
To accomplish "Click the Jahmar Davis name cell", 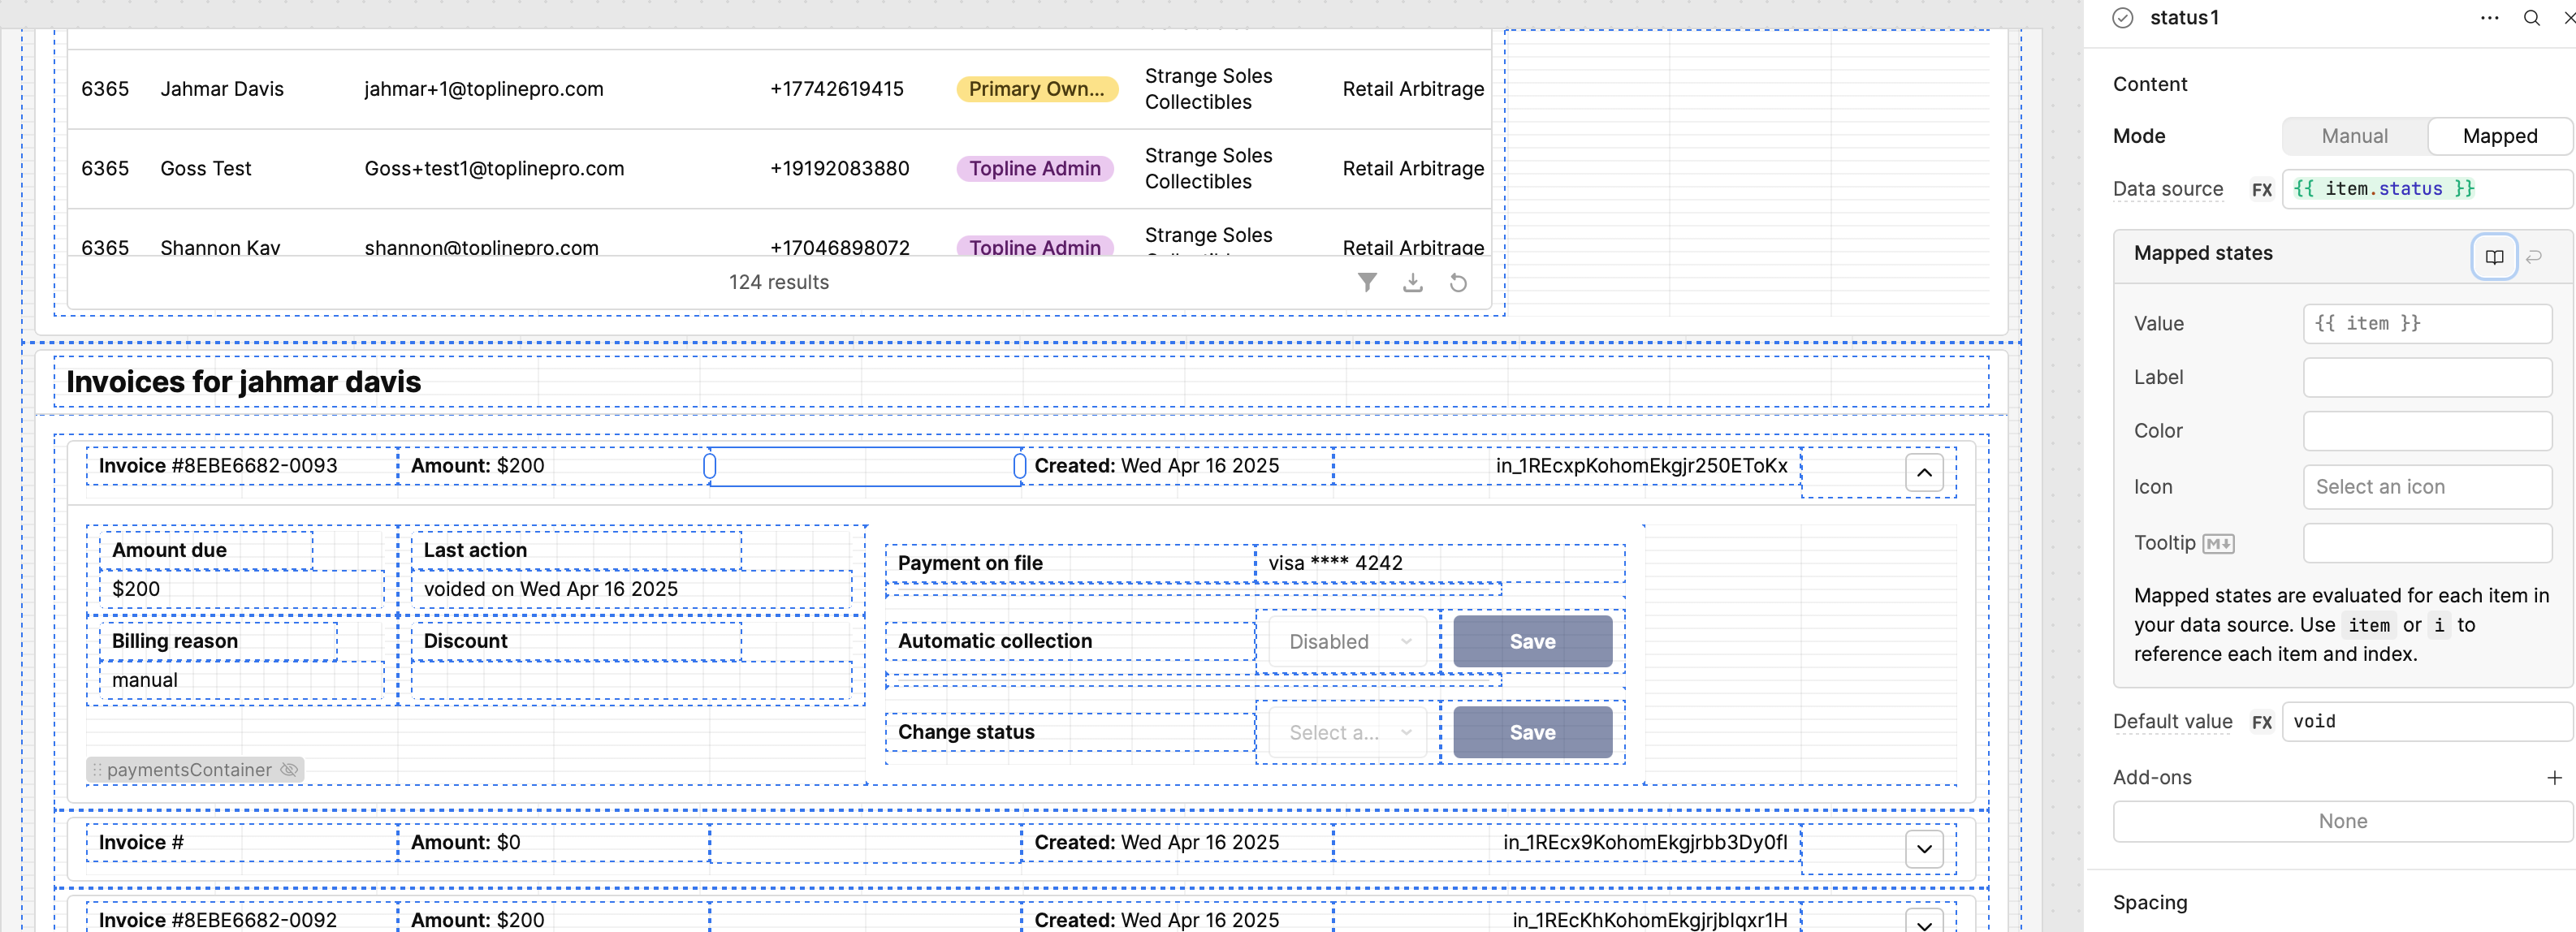I will [x=222, y=89].
